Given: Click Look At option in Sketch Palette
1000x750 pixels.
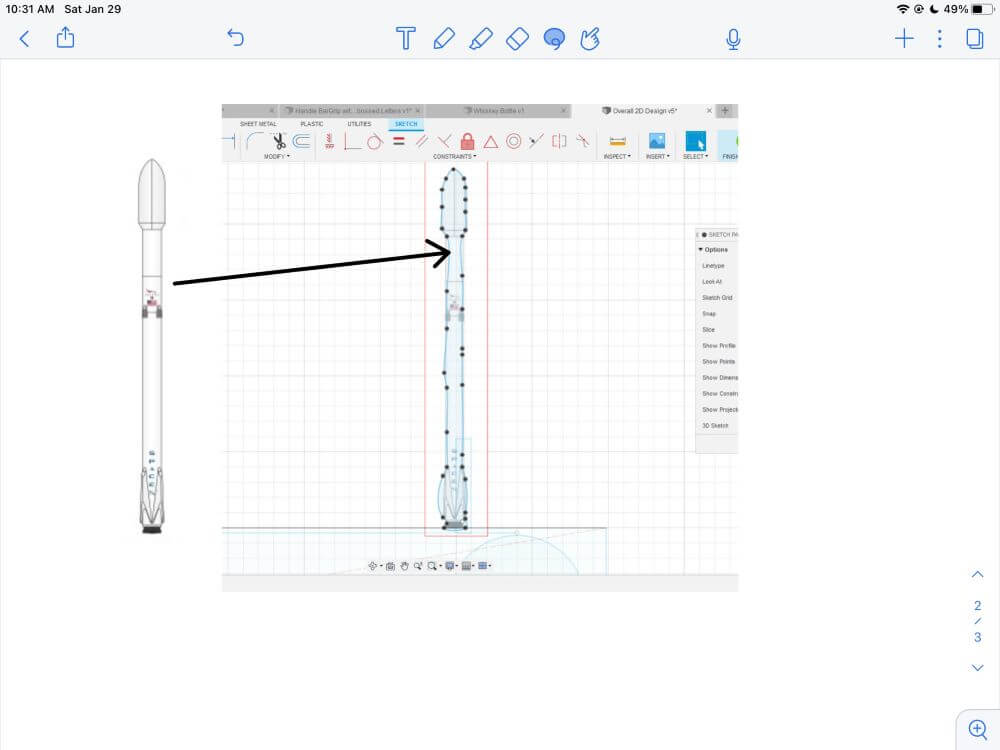Looking at the screenshot, I should pos(712,282).
